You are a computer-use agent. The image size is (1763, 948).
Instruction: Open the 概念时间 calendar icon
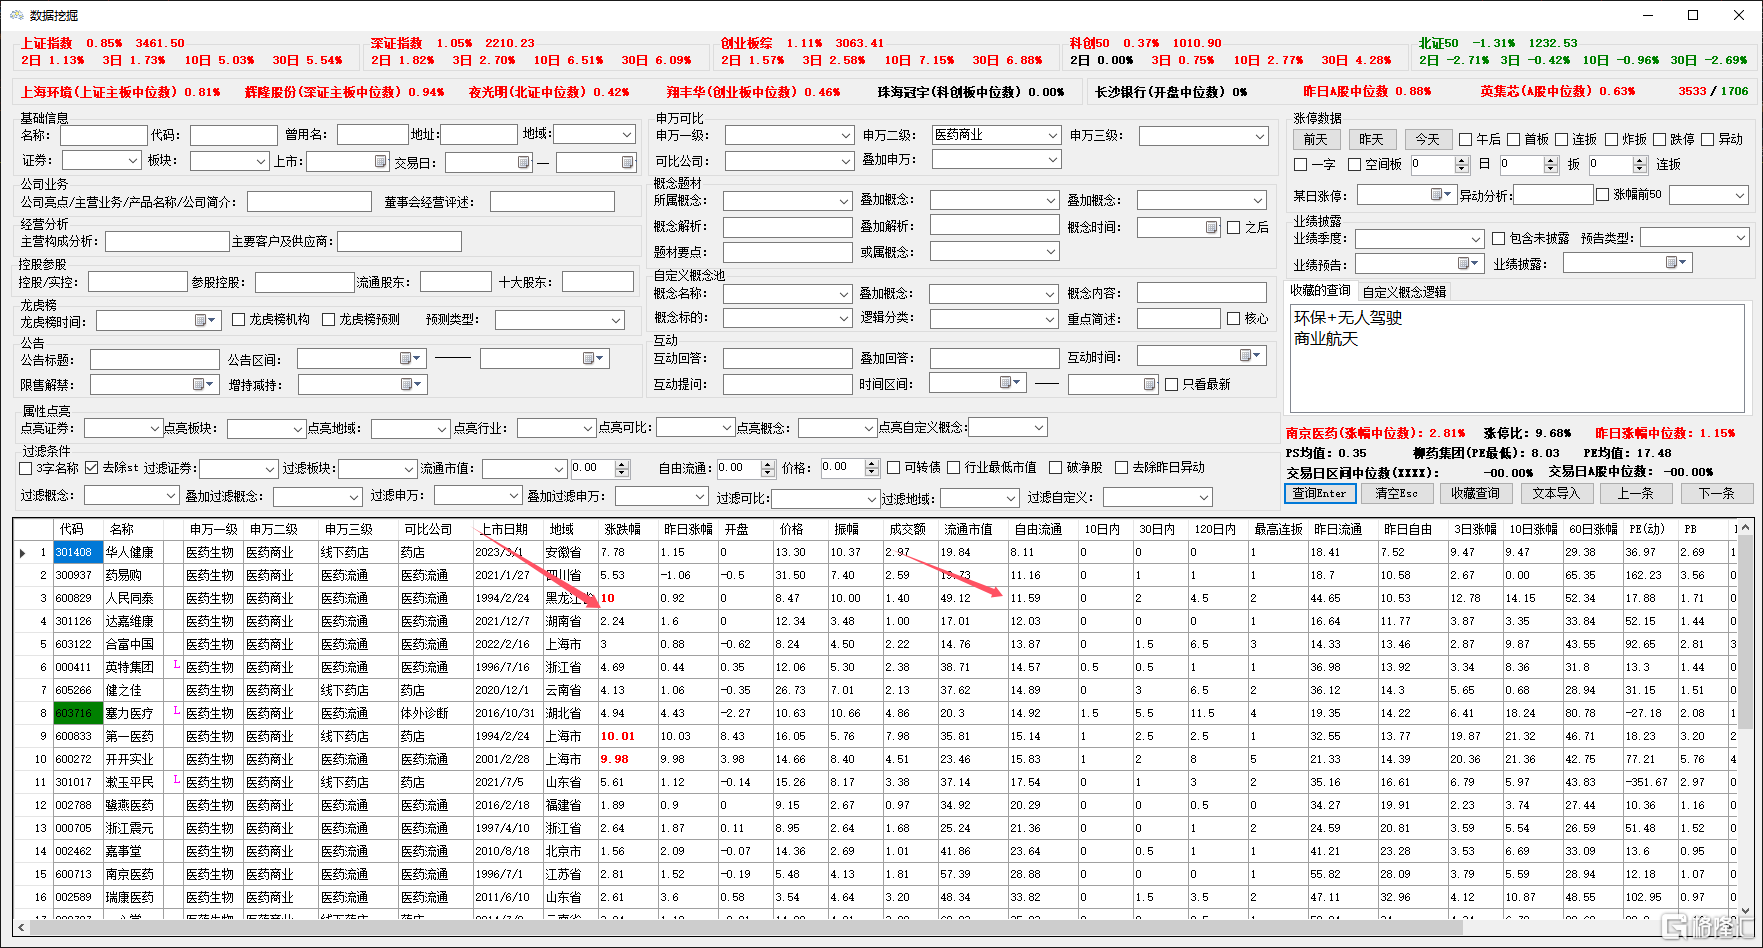pos(1211,227)
